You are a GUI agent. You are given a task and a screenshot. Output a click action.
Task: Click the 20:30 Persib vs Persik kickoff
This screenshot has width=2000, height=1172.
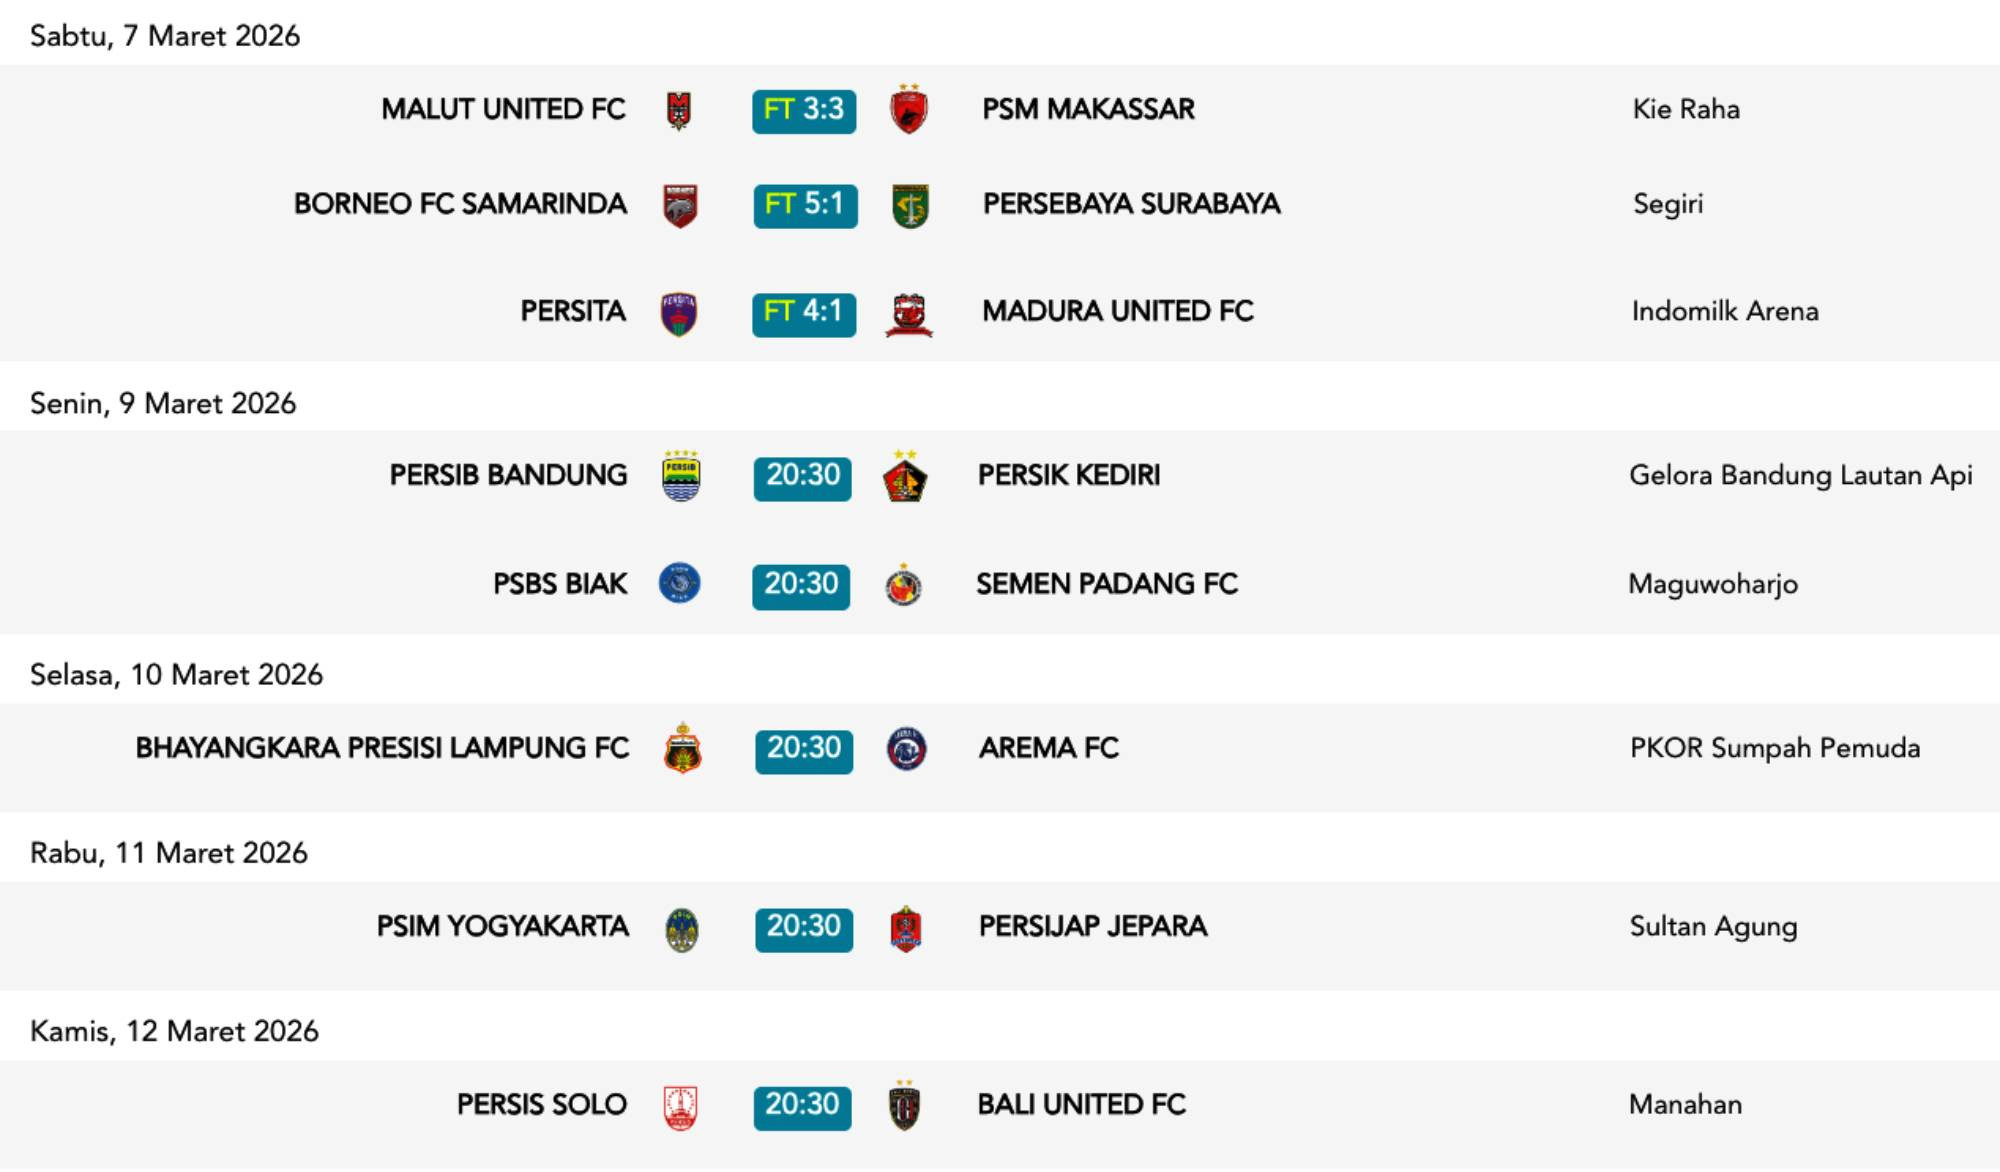[803, 477]
